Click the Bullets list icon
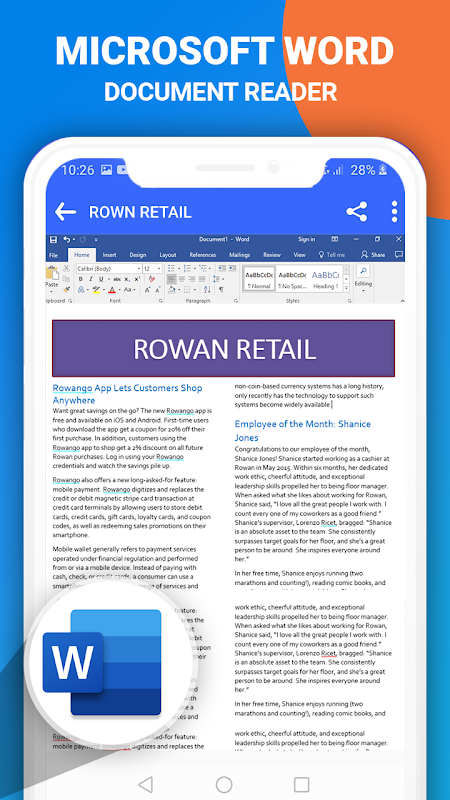 click(171, 268)
